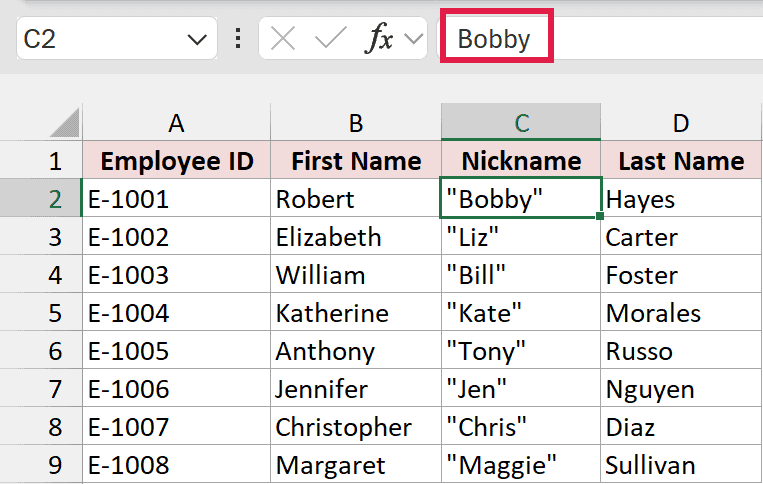Select cell with E-1003
Viewport: 763px width, 484px height.
click(177, 274)
